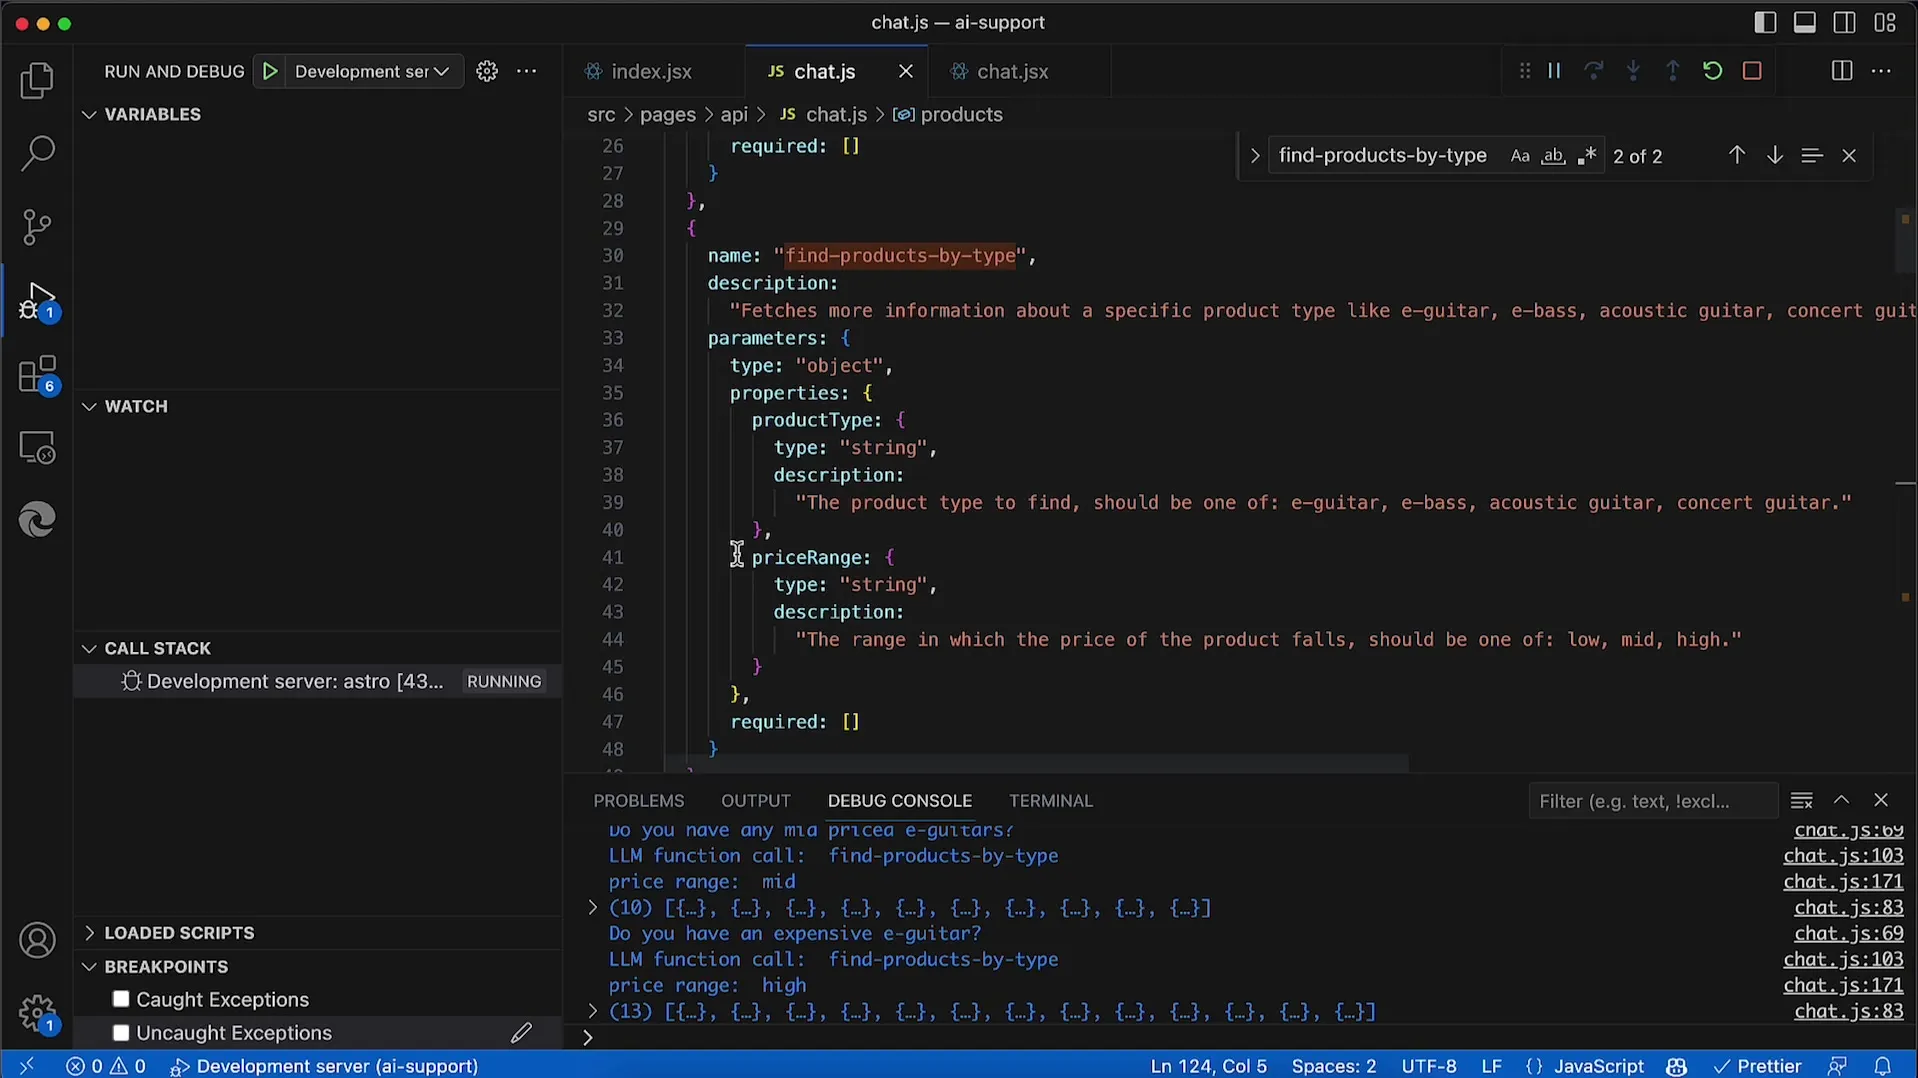Click pages breadcrumb in editor path

pyautogui.click(x=667, y=115)
